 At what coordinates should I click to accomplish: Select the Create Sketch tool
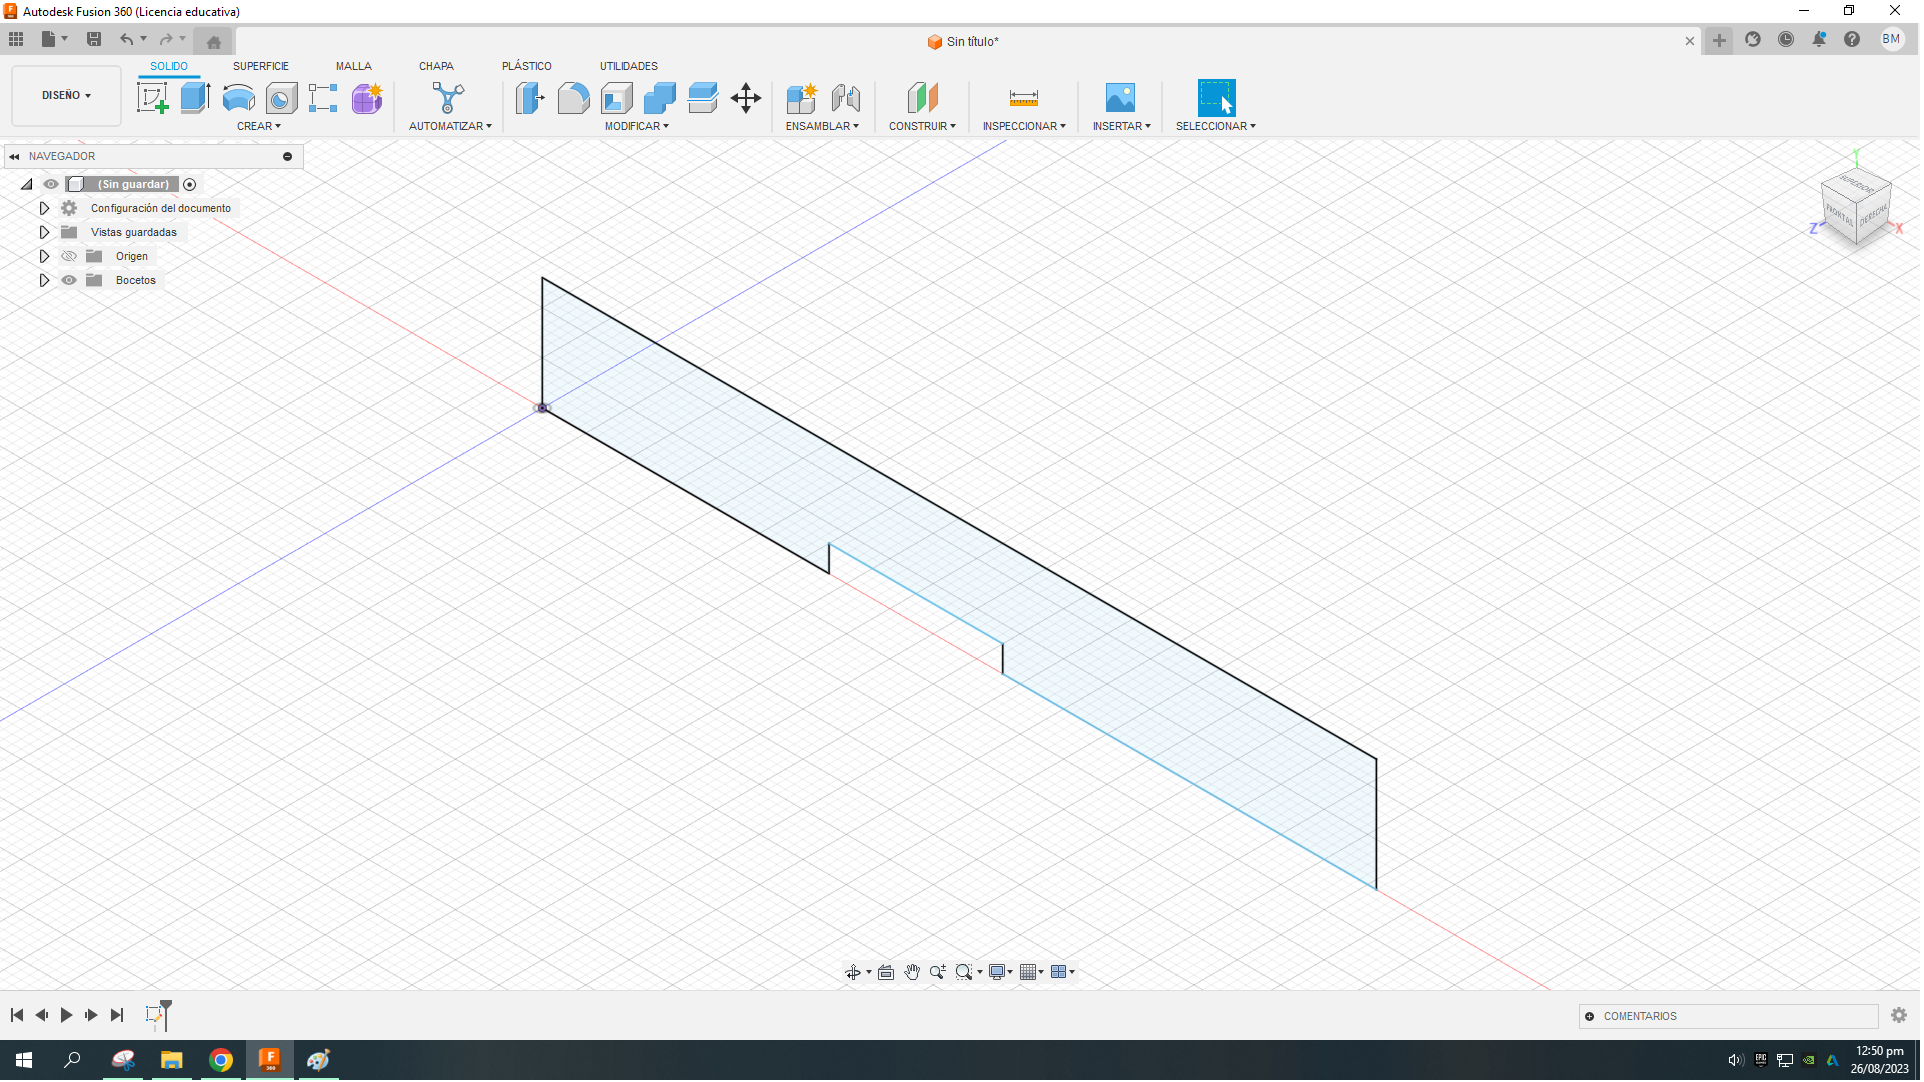click(x=152, y=97)
